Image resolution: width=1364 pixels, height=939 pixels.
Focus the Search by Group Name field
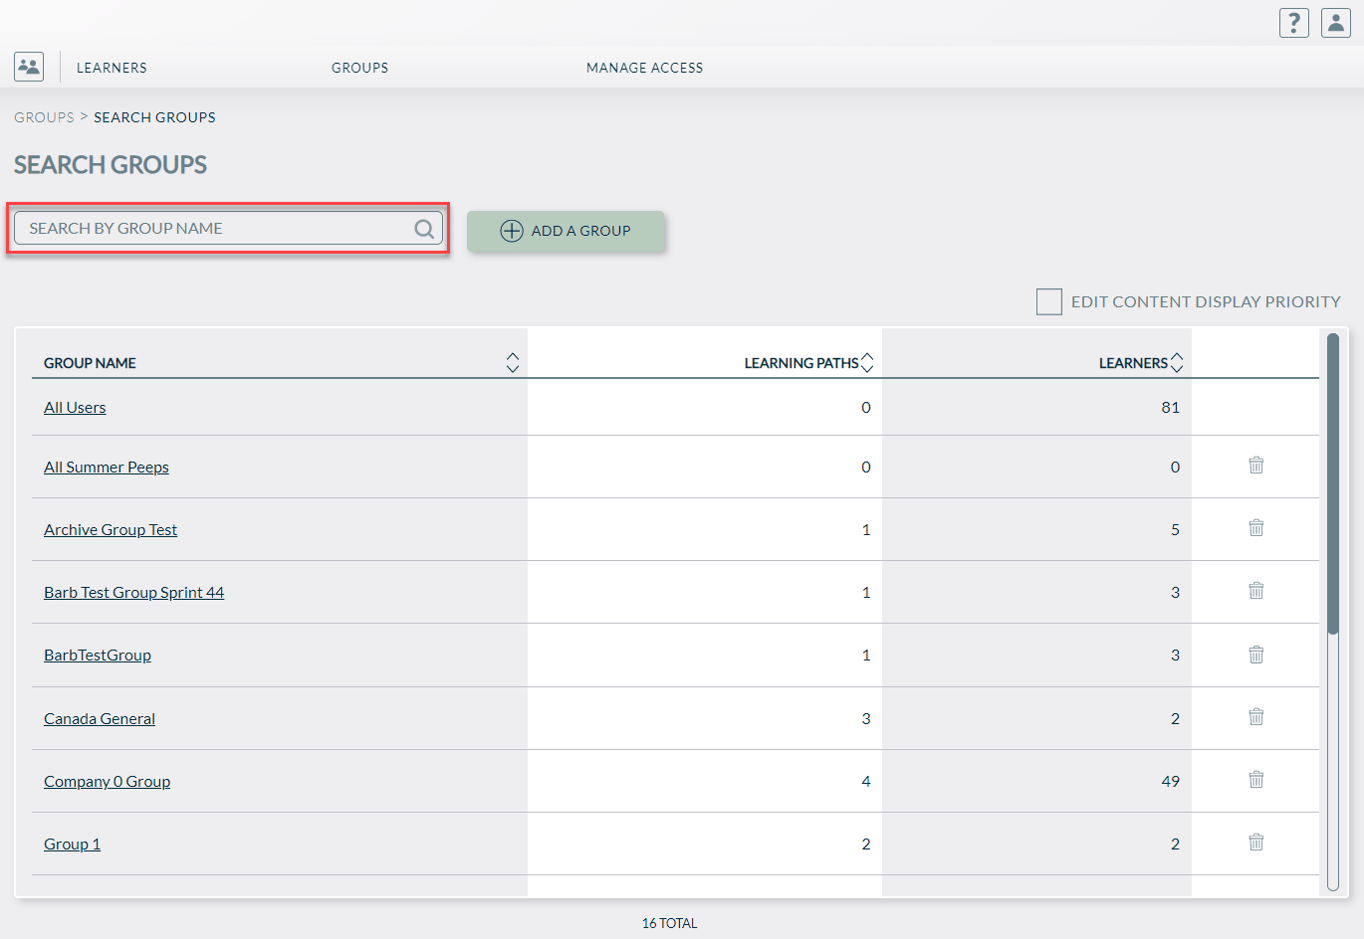click(215, 229)
